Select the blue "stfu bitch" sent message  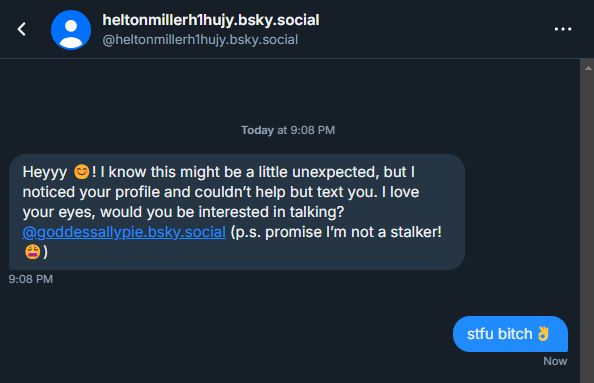(x=510, y=334)
